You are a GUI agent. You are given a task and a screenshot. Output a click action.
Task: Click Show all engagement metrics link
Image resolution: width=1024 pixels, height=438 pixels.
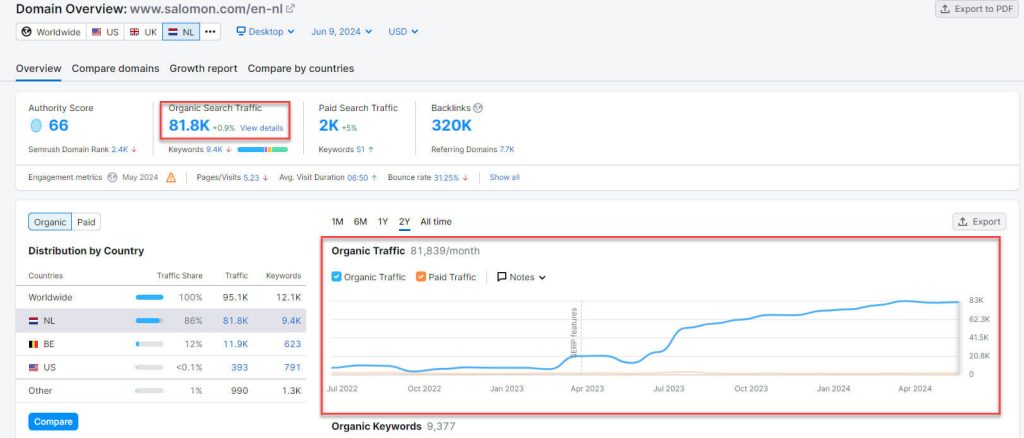point(505,177)
